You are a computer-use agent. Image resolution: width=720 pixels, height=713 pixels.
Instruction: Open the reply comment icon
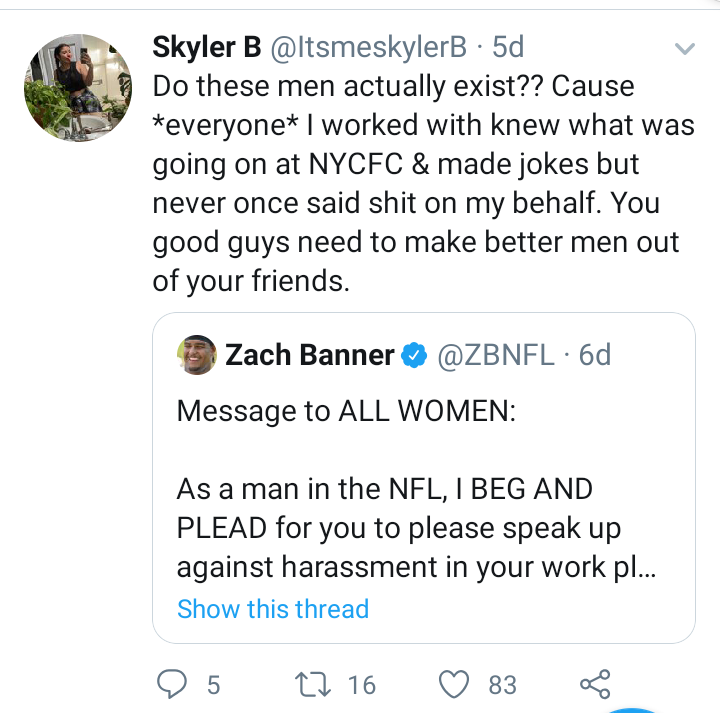[172, 684]
